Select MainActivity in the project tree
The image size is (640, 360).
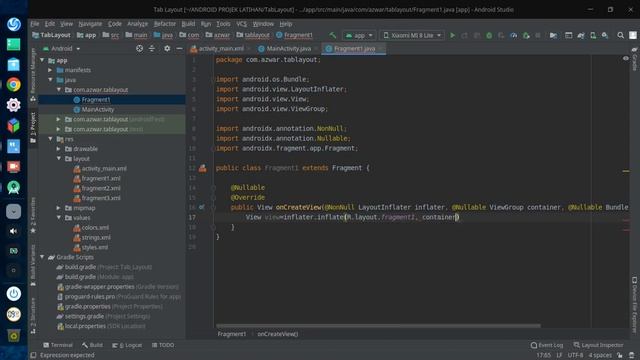[98, 110]
